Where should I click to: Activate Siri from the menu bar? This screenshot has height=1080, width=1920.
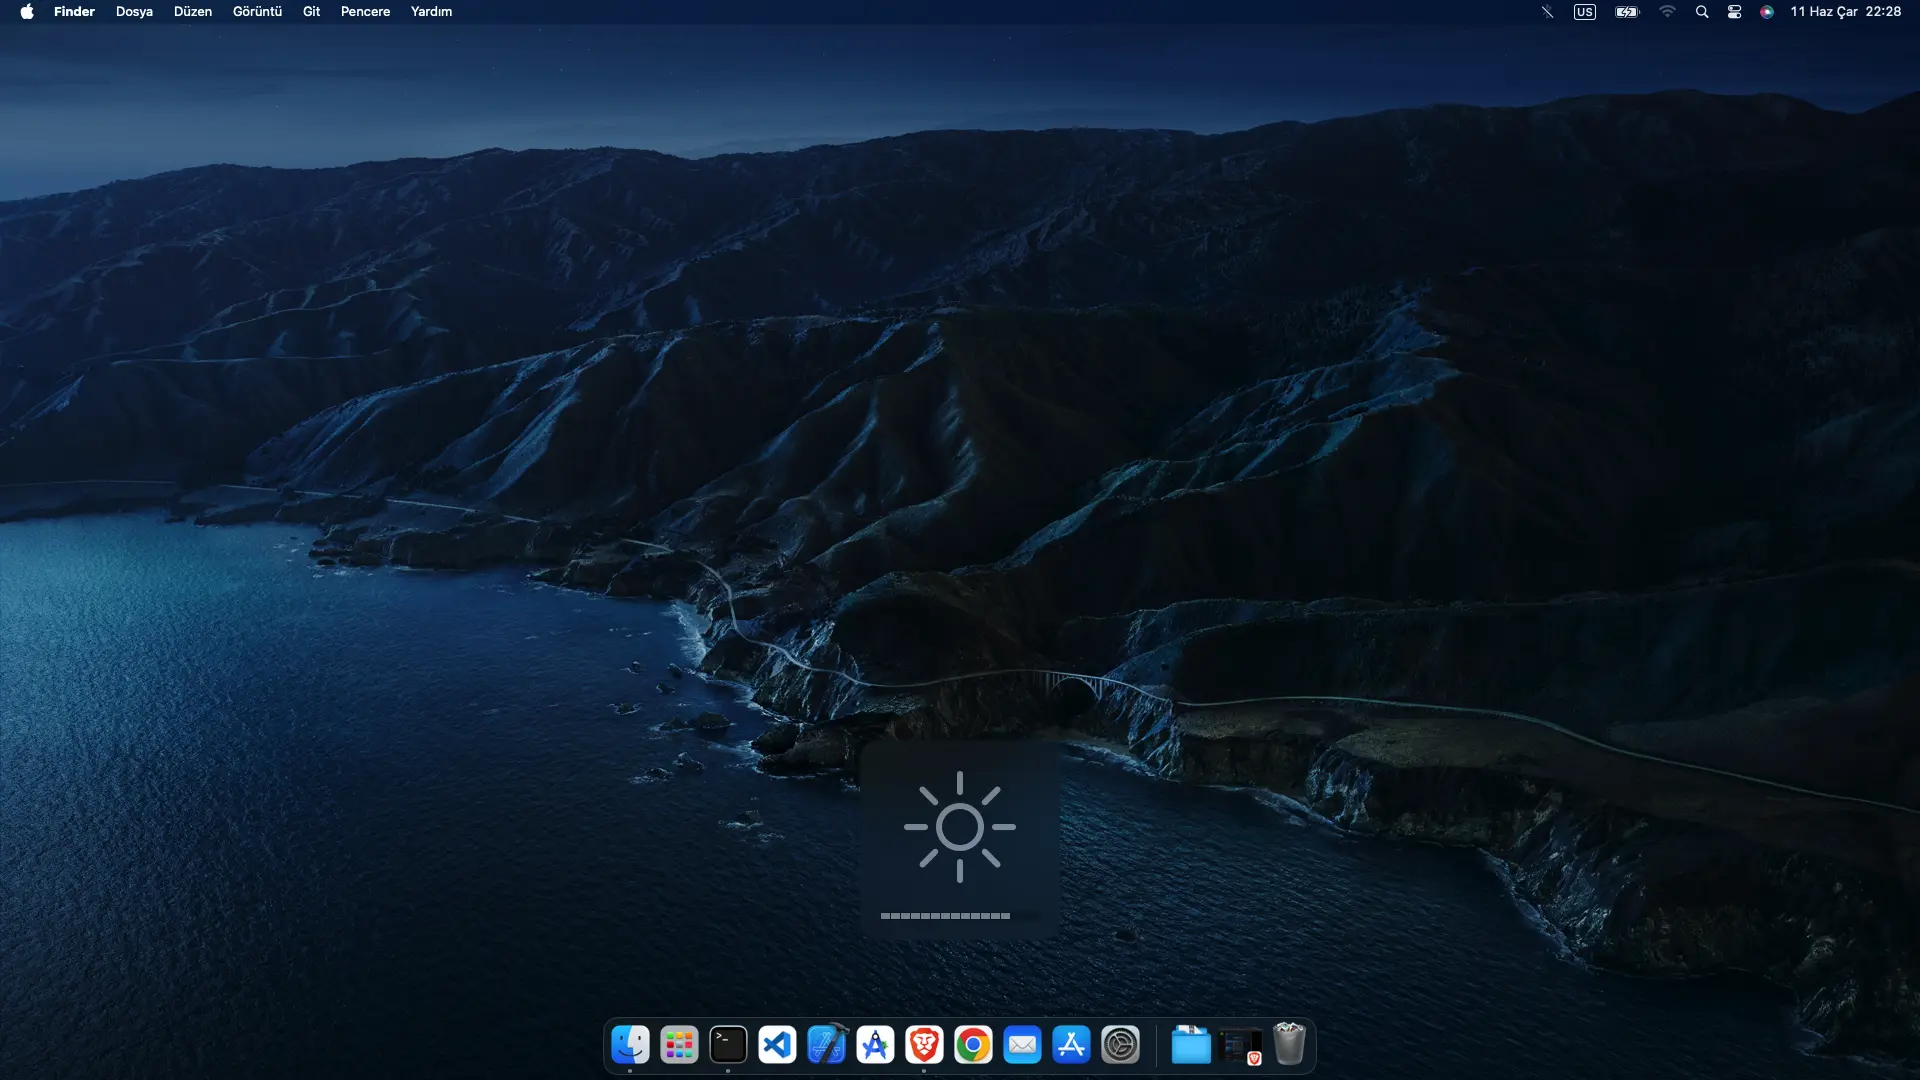coord(1767,12)
